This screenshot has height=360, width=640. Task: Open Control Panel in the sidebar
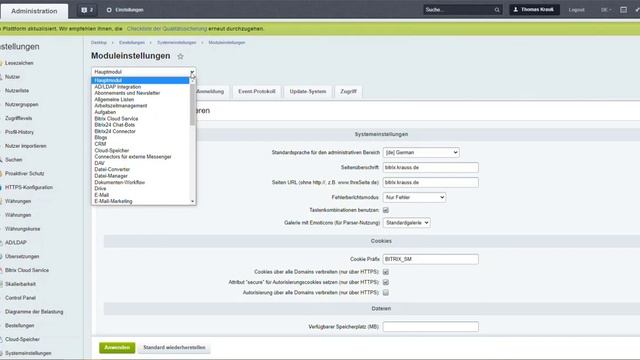[x=20, y=298]
